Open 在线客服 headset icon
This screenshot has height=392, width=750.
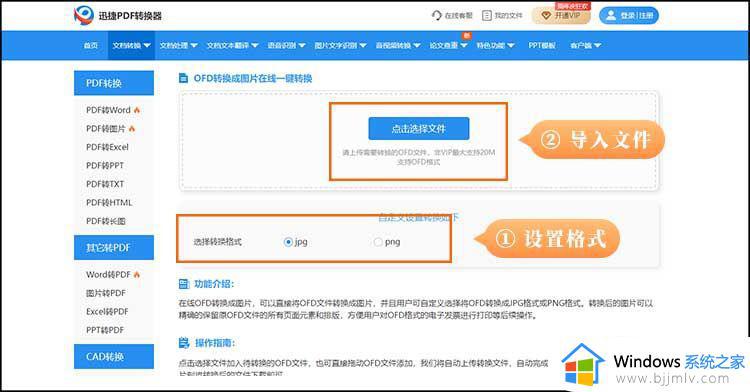436,15
